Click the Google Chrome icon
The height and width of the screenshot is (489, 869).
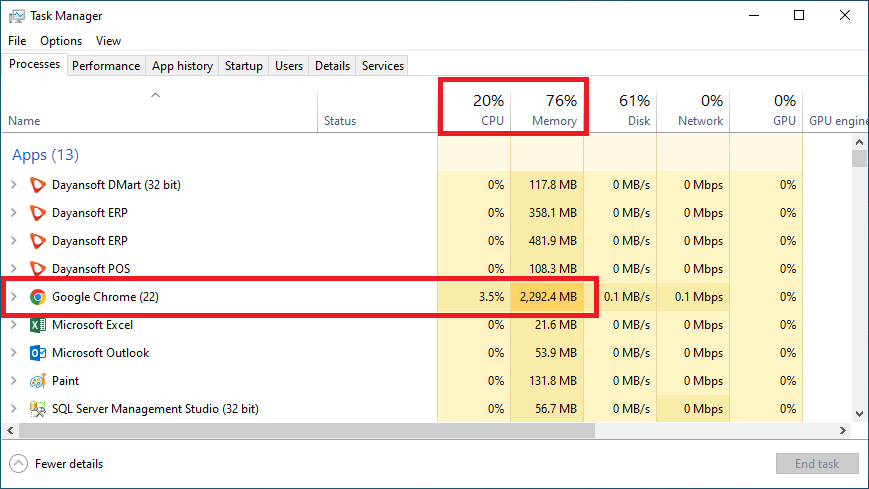(38, 297)
